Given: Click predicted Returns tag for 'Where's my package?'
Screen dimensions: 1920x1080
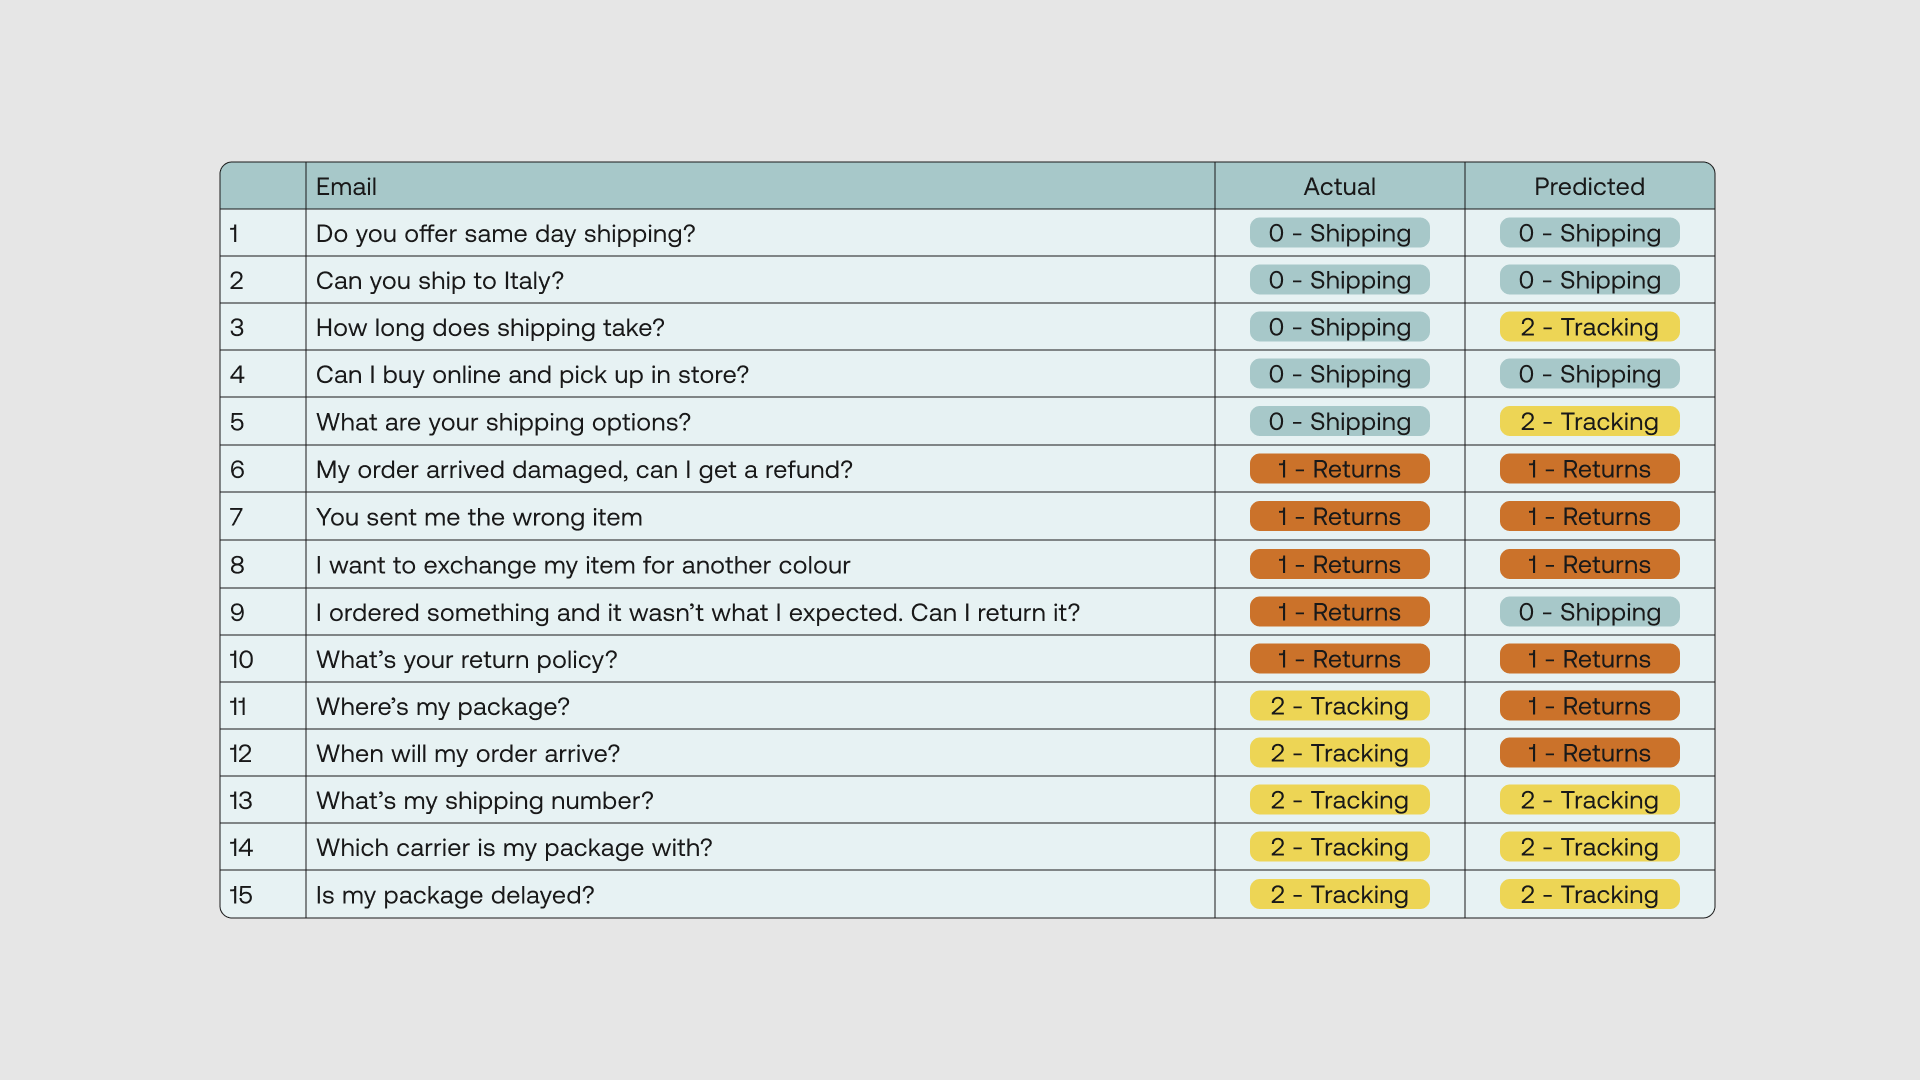Looking at the screenshot, I should 1589,706.
